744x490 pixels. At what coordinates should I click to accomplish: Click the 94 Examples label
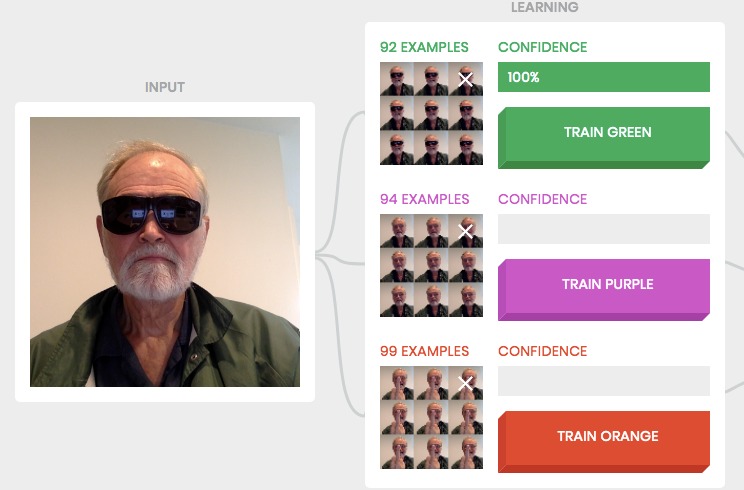[424, 199]
